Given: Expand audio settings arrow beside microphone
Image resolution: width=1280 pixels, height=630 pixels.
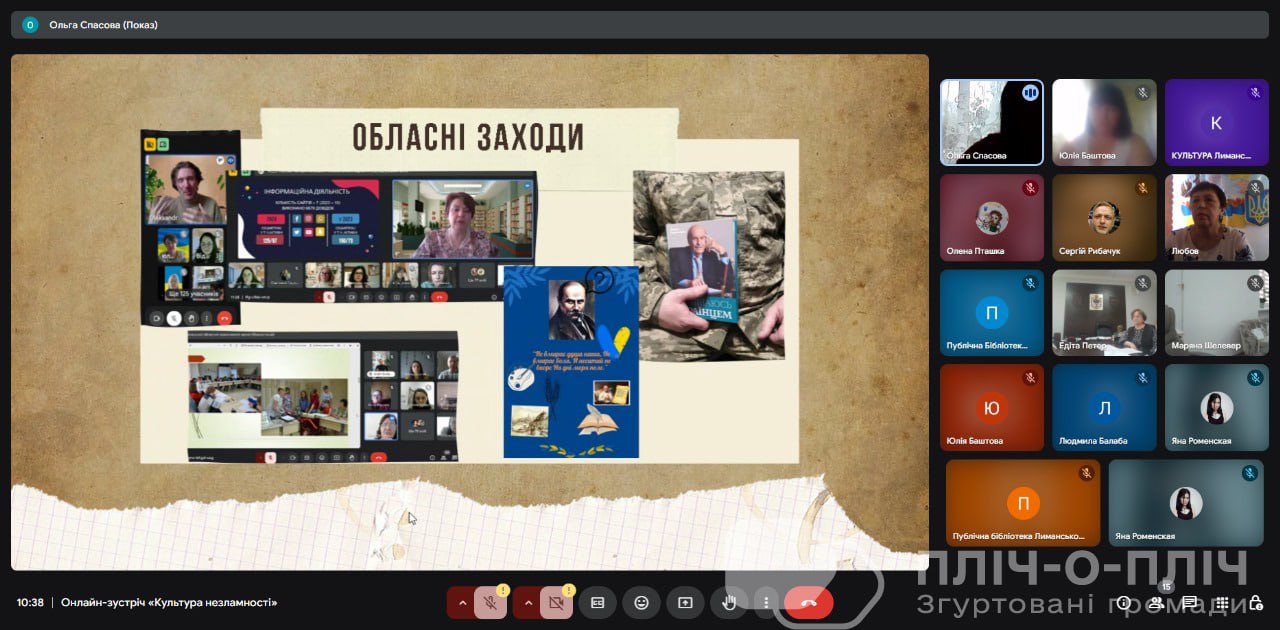Looking at the screenshot, I should coord(461,603).
